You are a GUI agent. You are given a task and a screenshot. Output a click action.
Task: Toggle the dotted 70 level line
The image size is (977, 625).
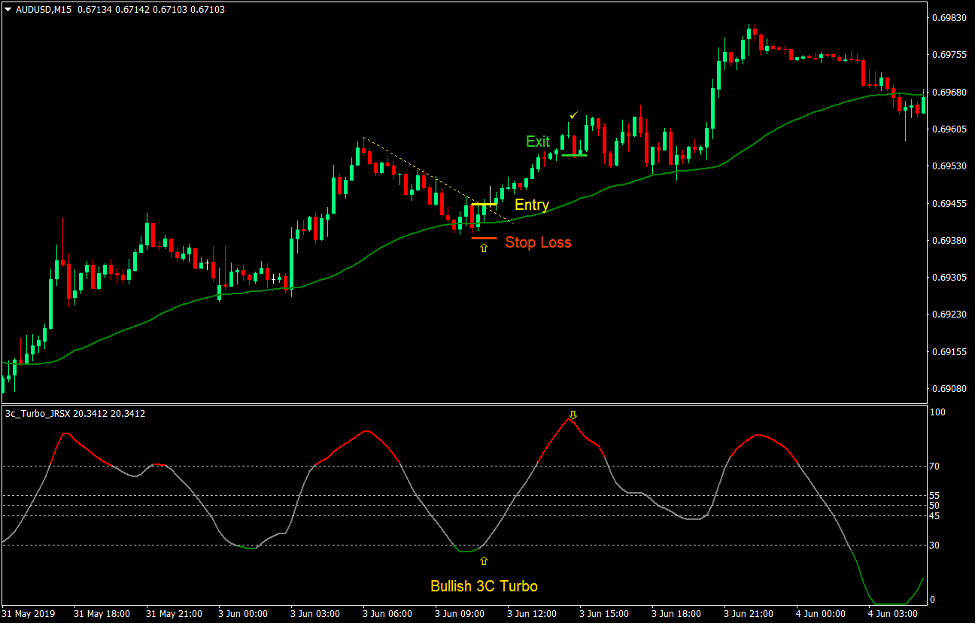click(x=300, y=466)
